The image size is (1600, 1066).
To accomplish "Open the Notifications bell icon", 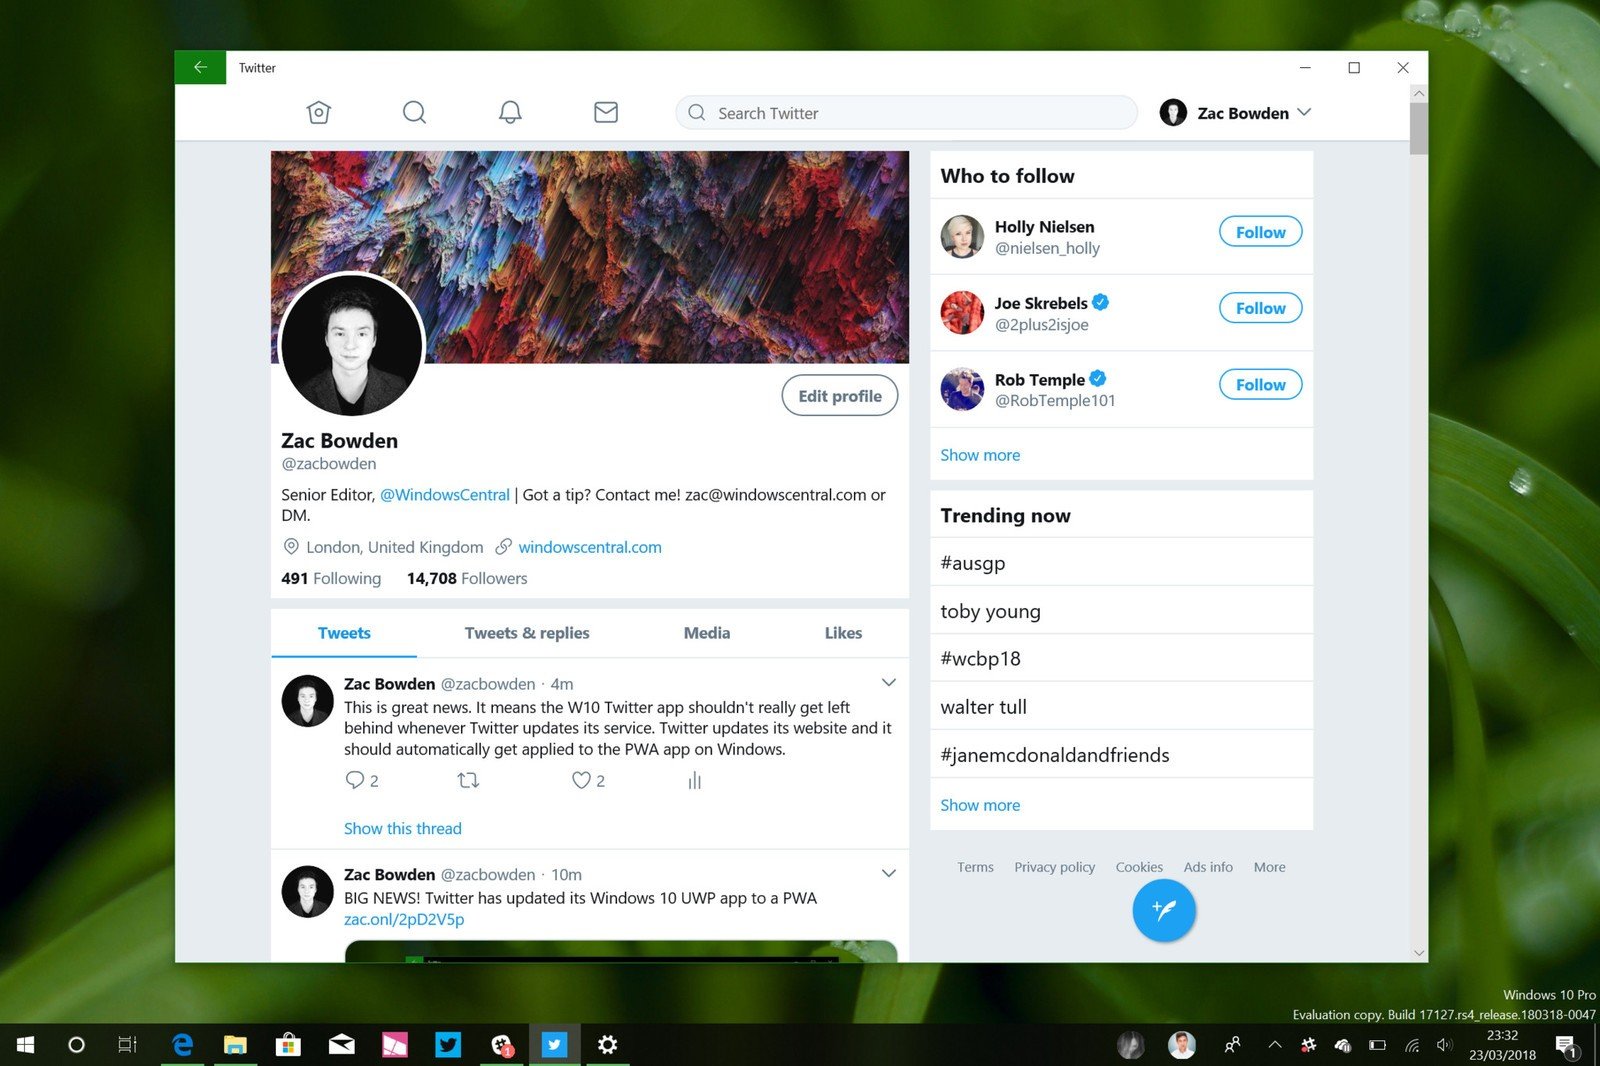I will 510,112.
